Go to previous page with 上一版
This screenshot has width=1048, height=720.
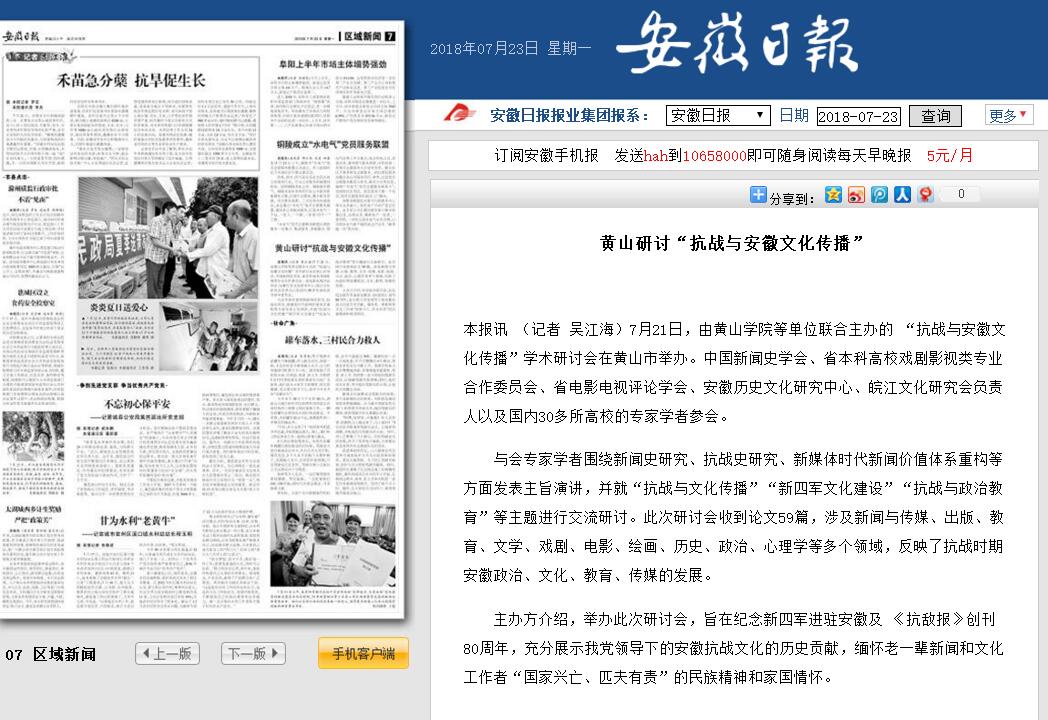pyautogui.click(x=168, y=653)
